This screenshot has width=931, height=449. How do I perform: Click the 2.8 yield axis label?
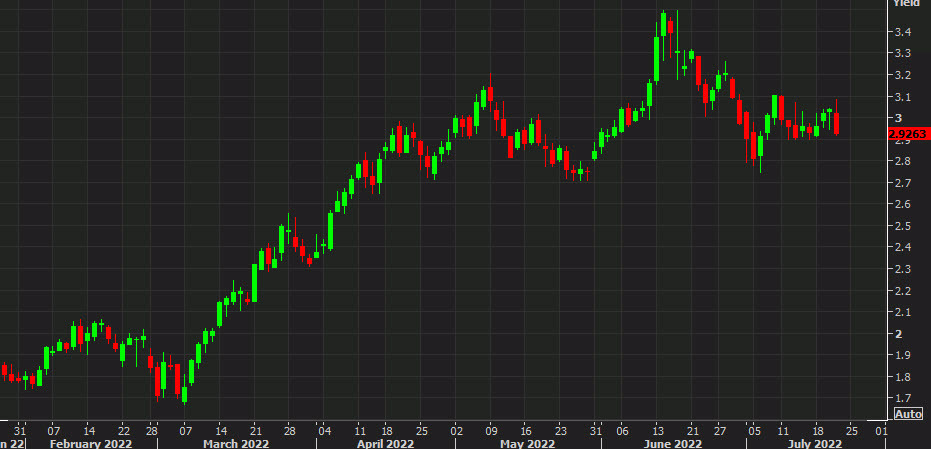[903, 162]
